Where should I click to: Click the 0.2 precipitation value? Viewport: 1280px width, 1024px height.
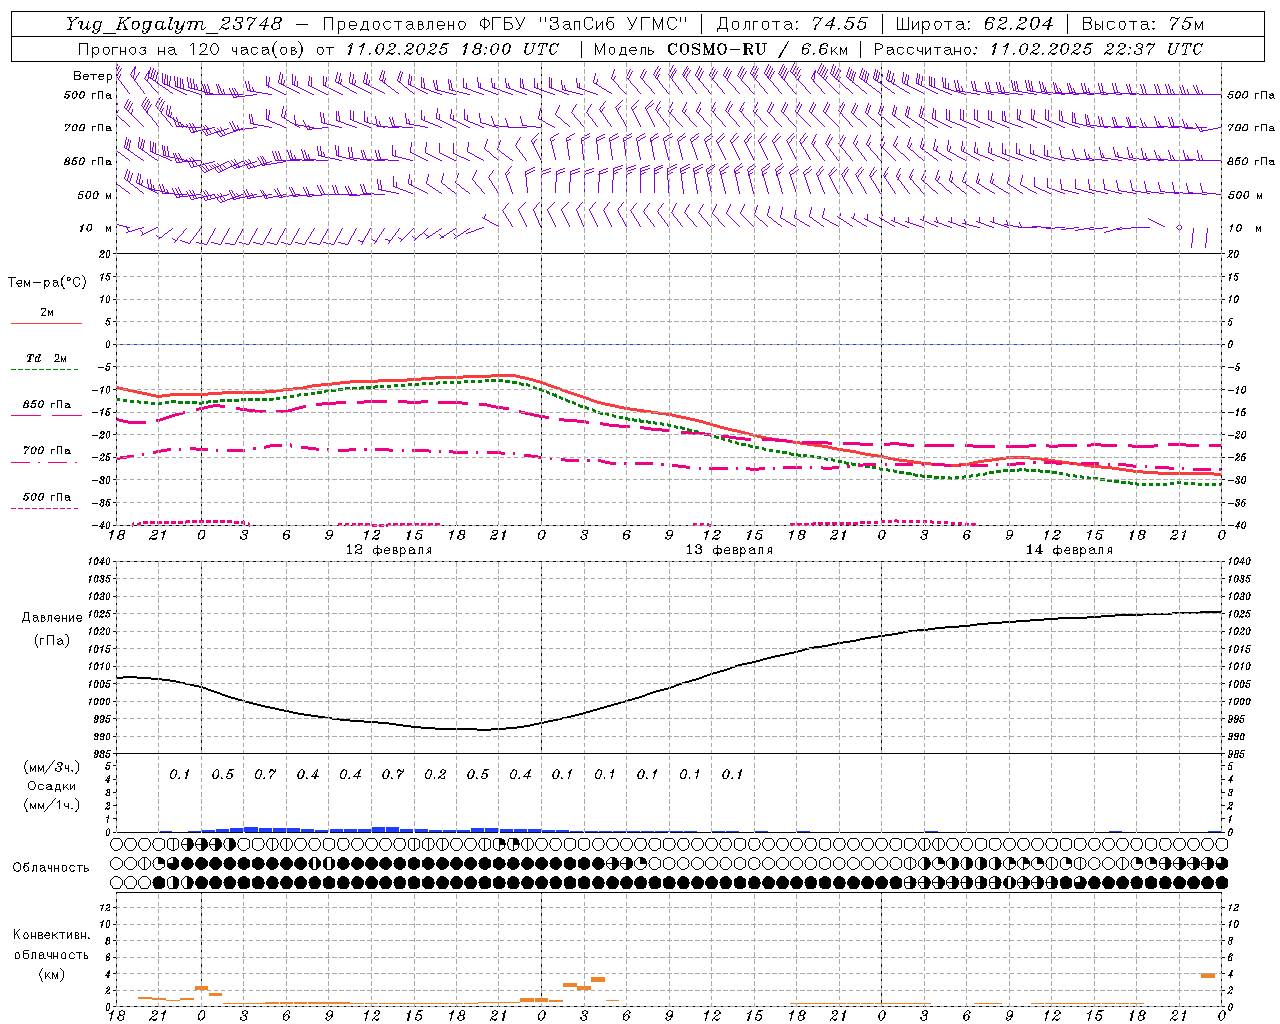pyautogui.click(x=435, y=774)
